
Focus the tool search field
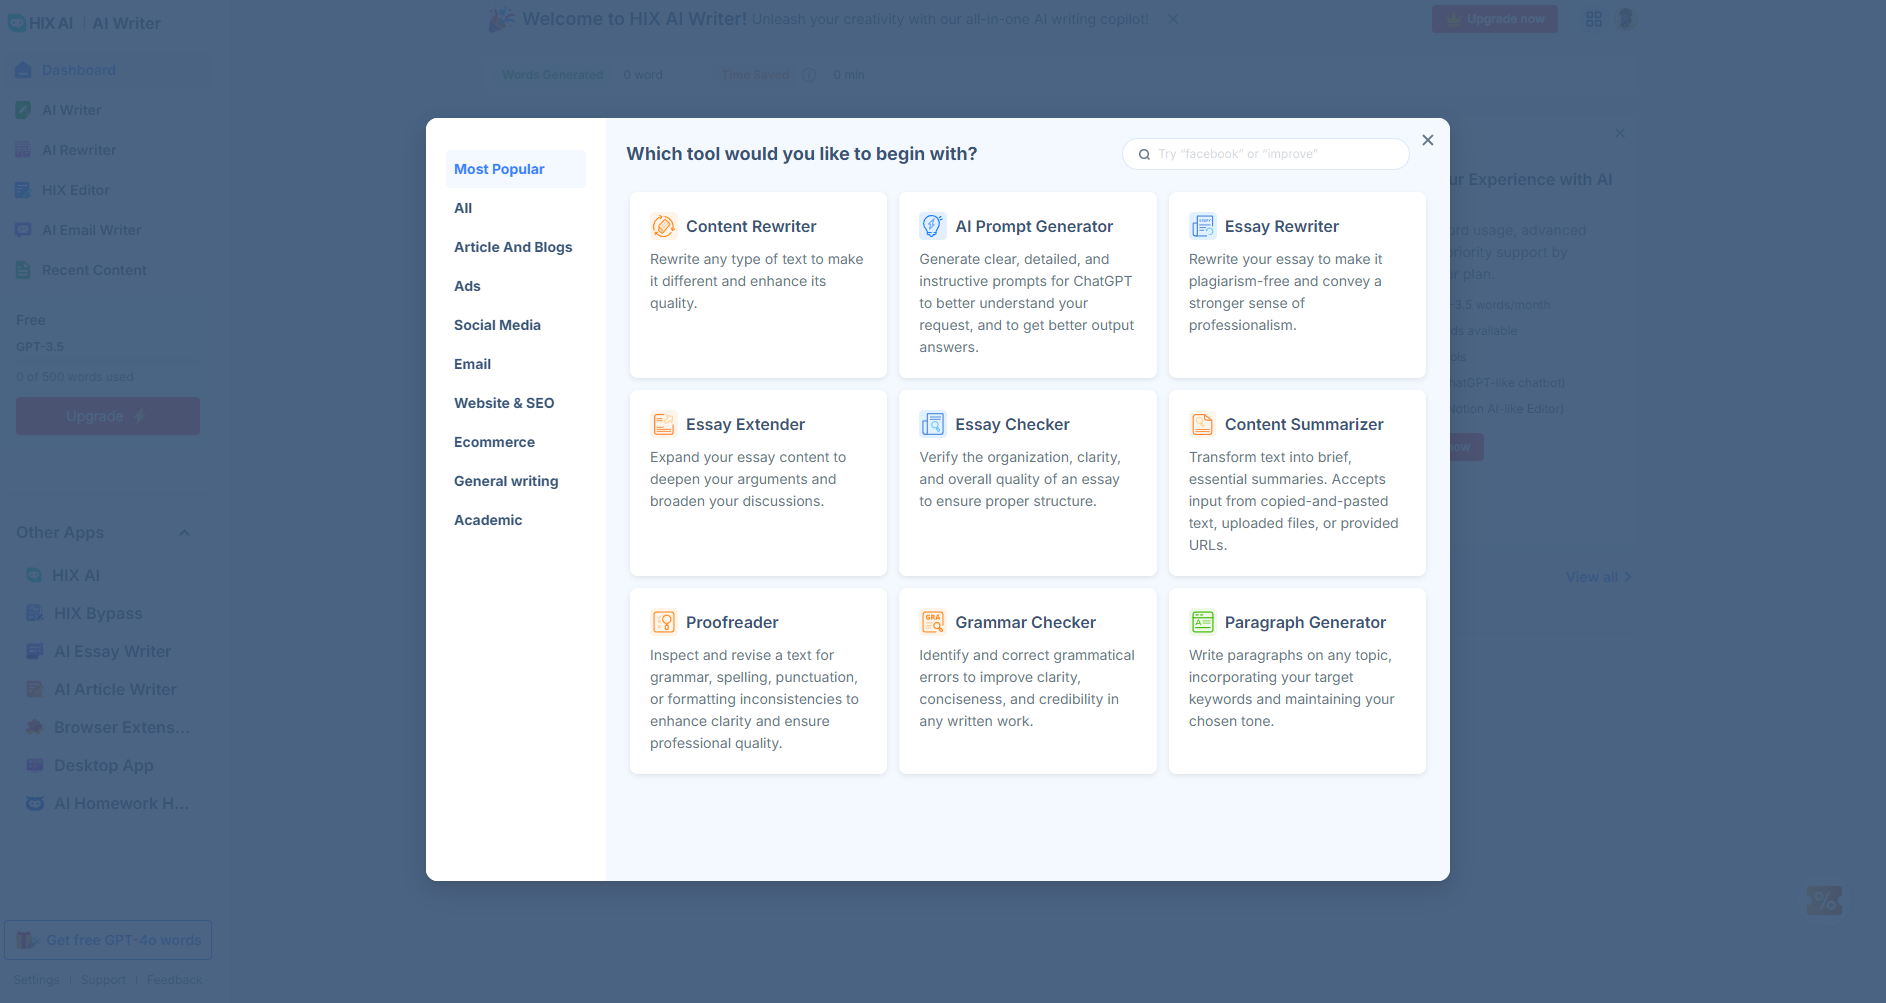coord(1266,154)
